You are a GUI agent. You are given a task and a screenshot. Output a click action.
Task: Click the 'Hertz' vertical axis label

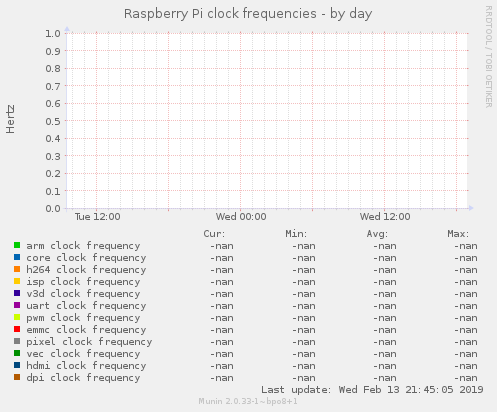[x=10, y=119]
